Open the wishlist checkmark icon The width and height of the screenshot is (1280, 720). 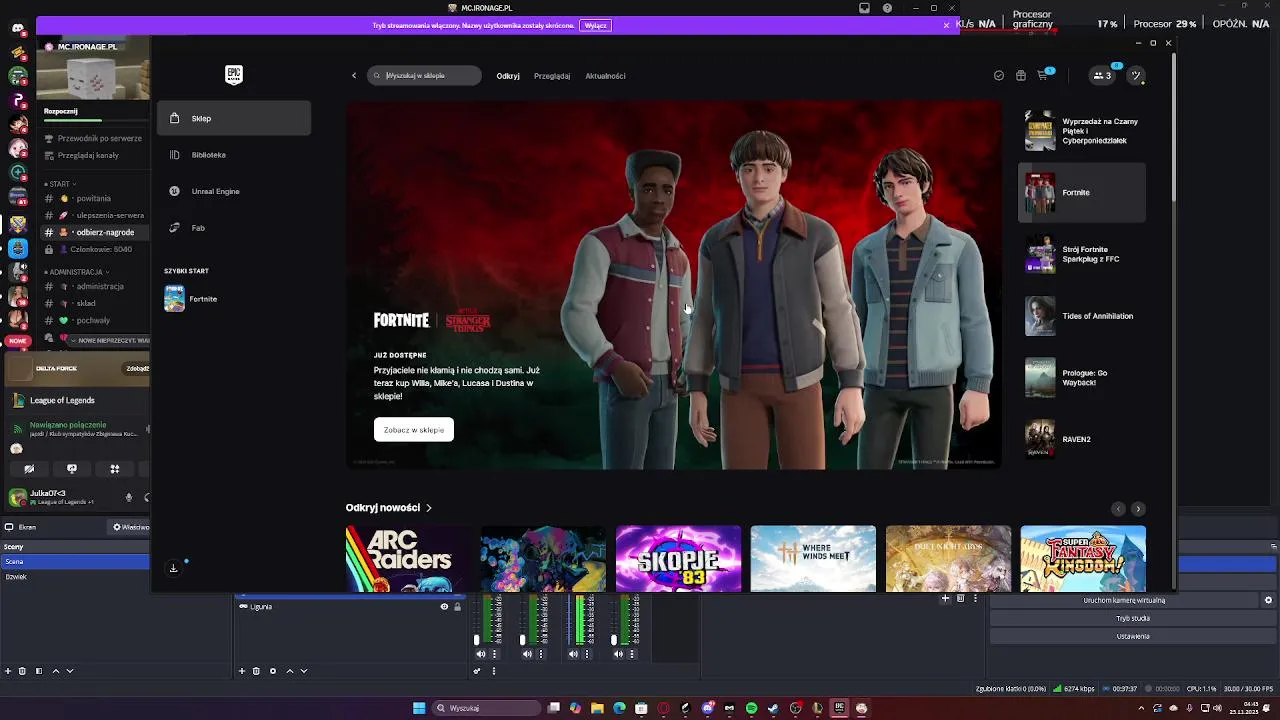(999, 75)
